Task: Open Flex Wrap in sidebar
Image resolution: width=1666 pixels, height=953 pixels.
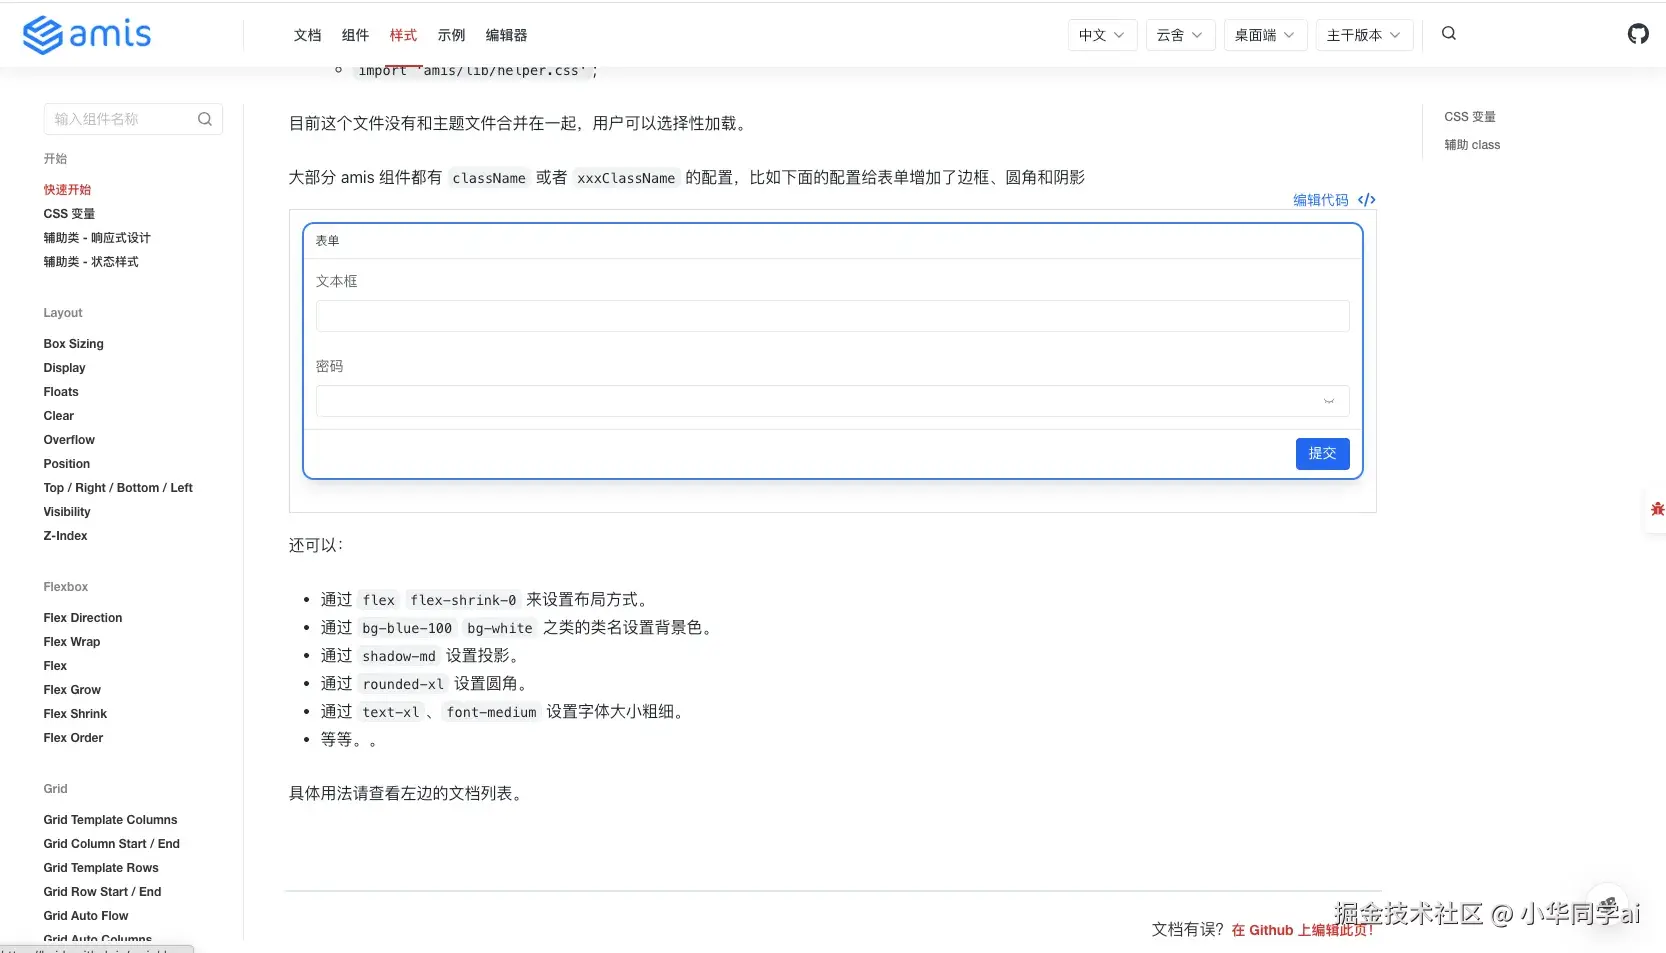Action: coord(72,642)
